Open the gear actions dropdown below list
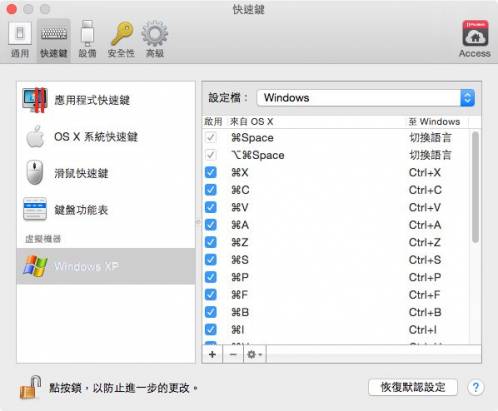The width and height of the screenshot is (498, 411). point(255,354)
